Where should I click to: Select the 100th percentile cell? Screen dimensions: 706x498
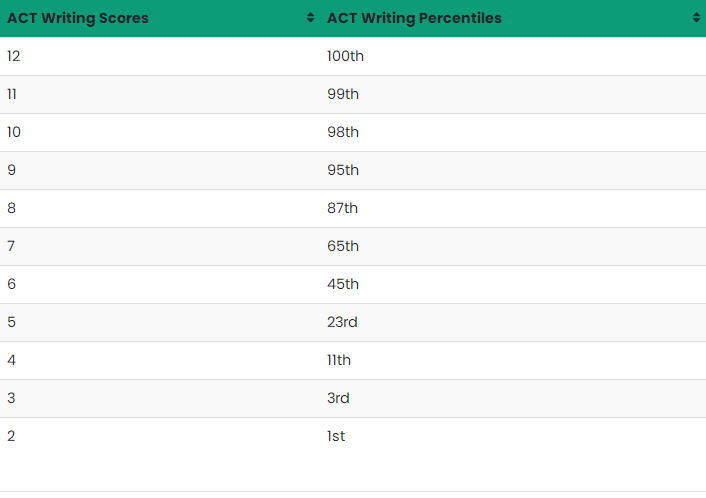[x=513, y=56]
